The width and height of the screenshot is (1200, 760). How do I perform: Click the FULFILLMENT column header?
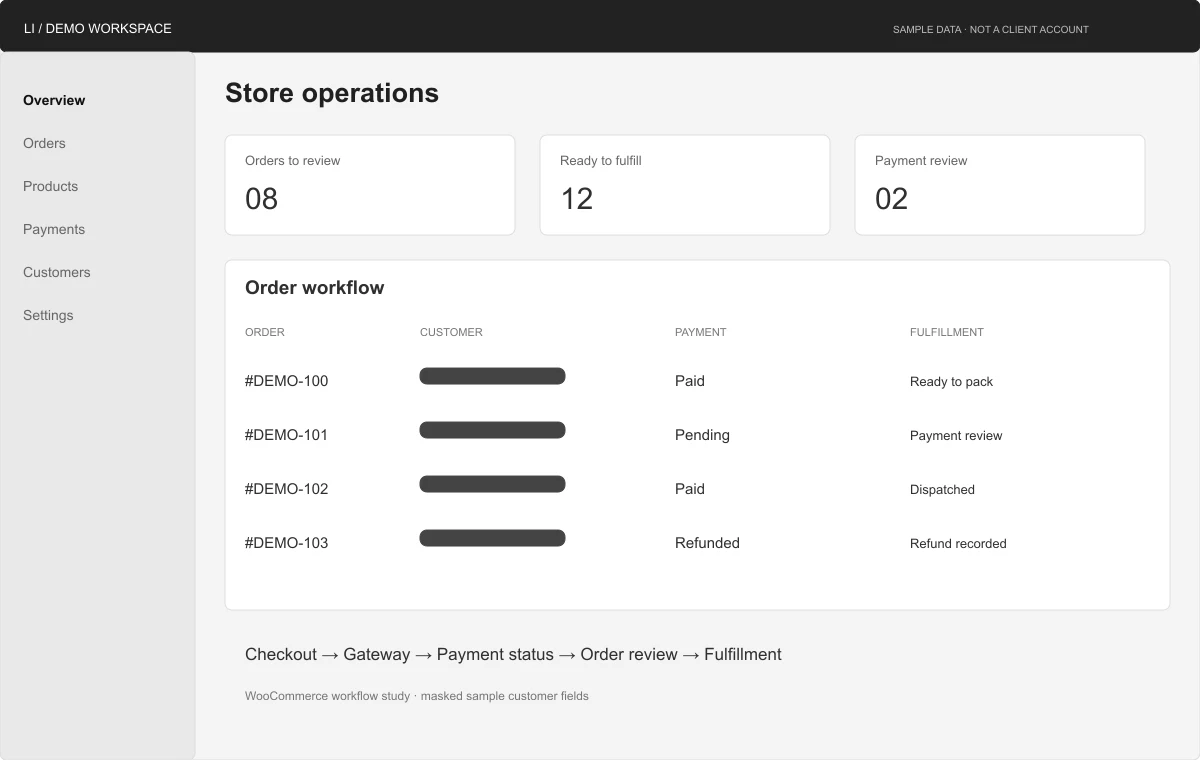point(947,332)
